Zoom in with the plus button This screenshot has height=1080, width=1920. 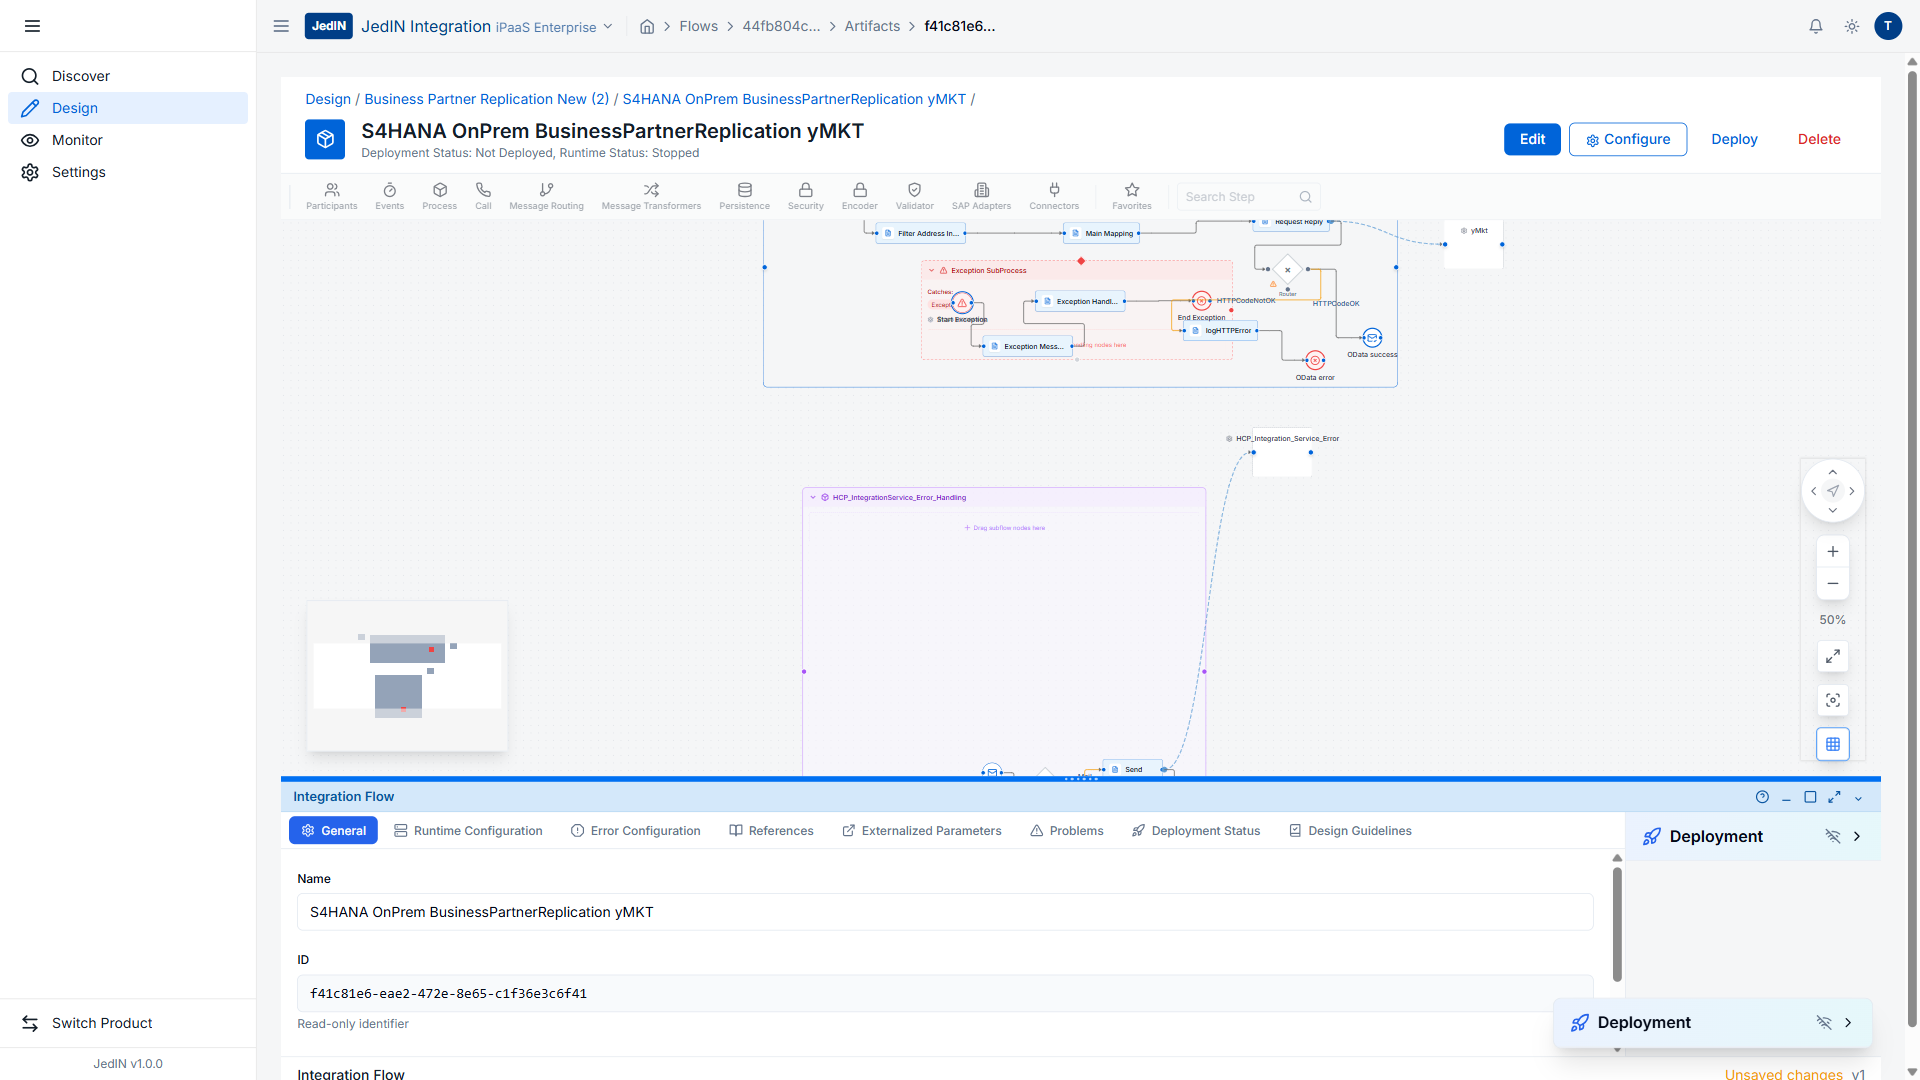pyautogui.click(x=1832, y=552)
